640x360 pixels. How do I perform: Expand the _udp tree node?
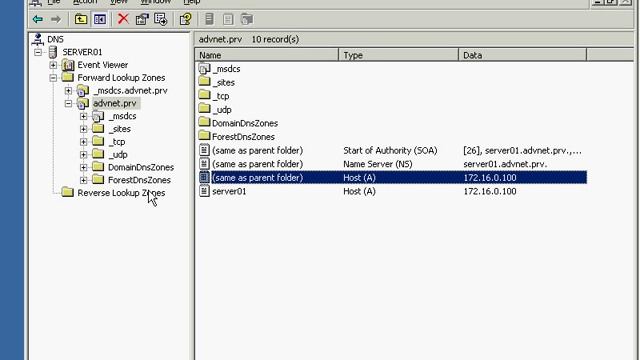click(x=83, y=155)
